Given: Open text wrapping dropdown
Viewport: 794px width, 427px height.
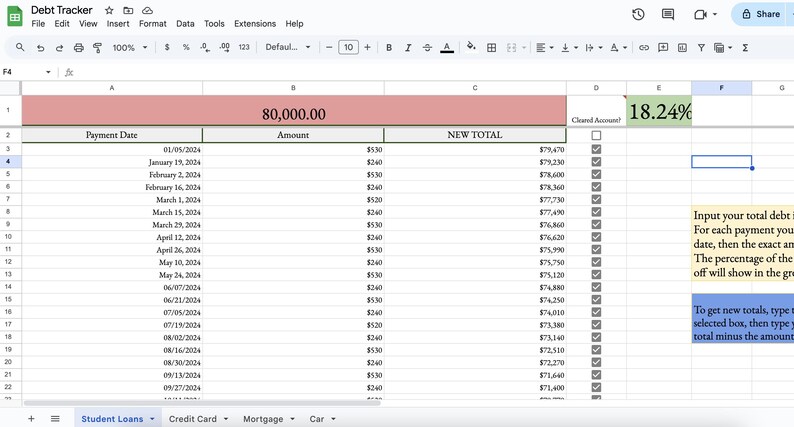Looking at the screenshot, I should 594,48.
